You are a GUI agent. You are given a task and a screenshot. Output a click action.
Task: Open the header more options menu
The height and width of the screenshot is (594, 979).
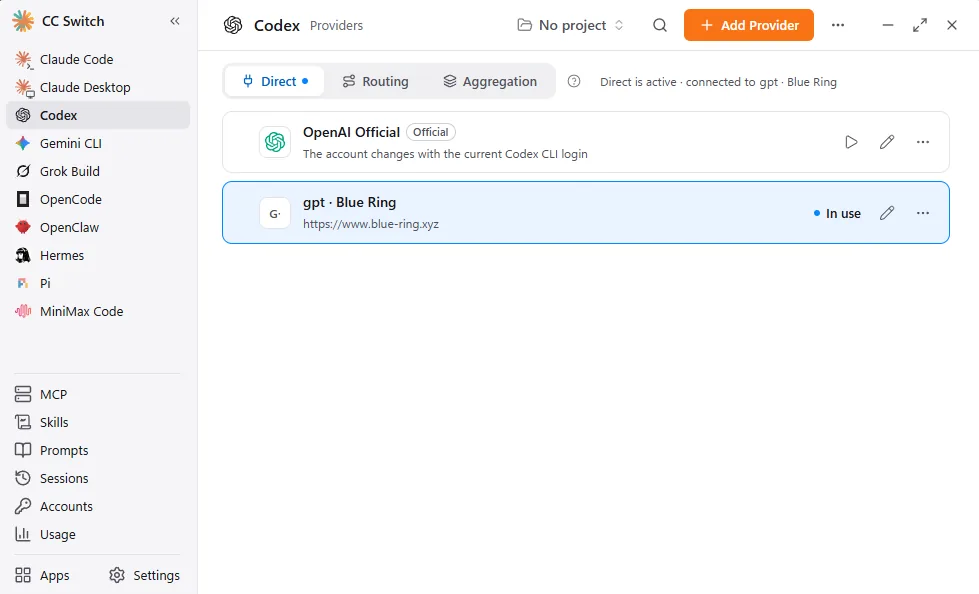tap(838, 25)
